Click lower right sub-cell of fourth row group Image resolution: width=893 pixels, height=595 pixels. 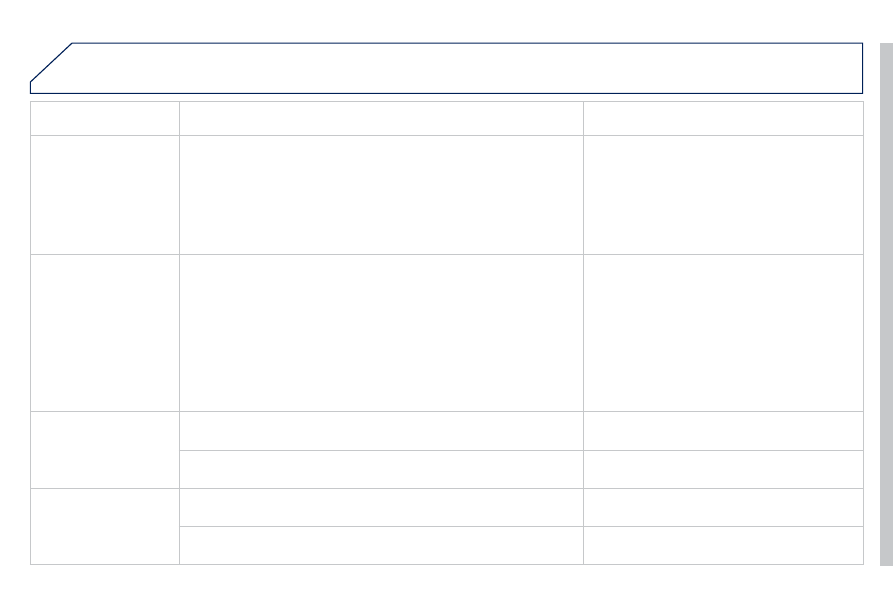tap(723, 469)
